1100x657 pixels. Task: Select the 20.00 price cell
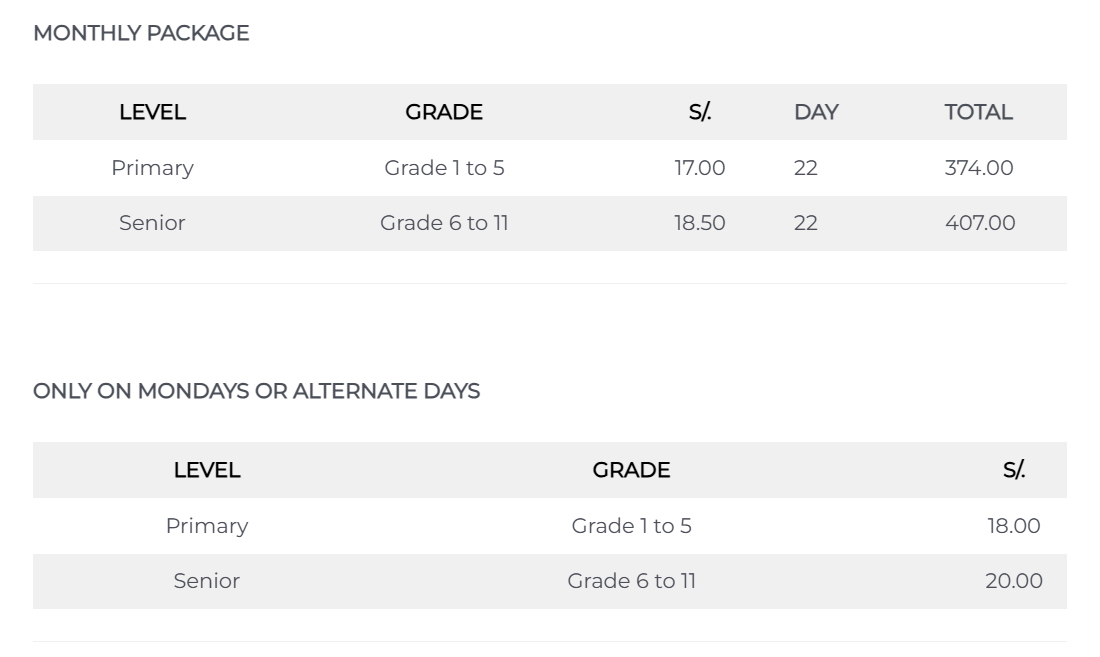[1014, 581]
